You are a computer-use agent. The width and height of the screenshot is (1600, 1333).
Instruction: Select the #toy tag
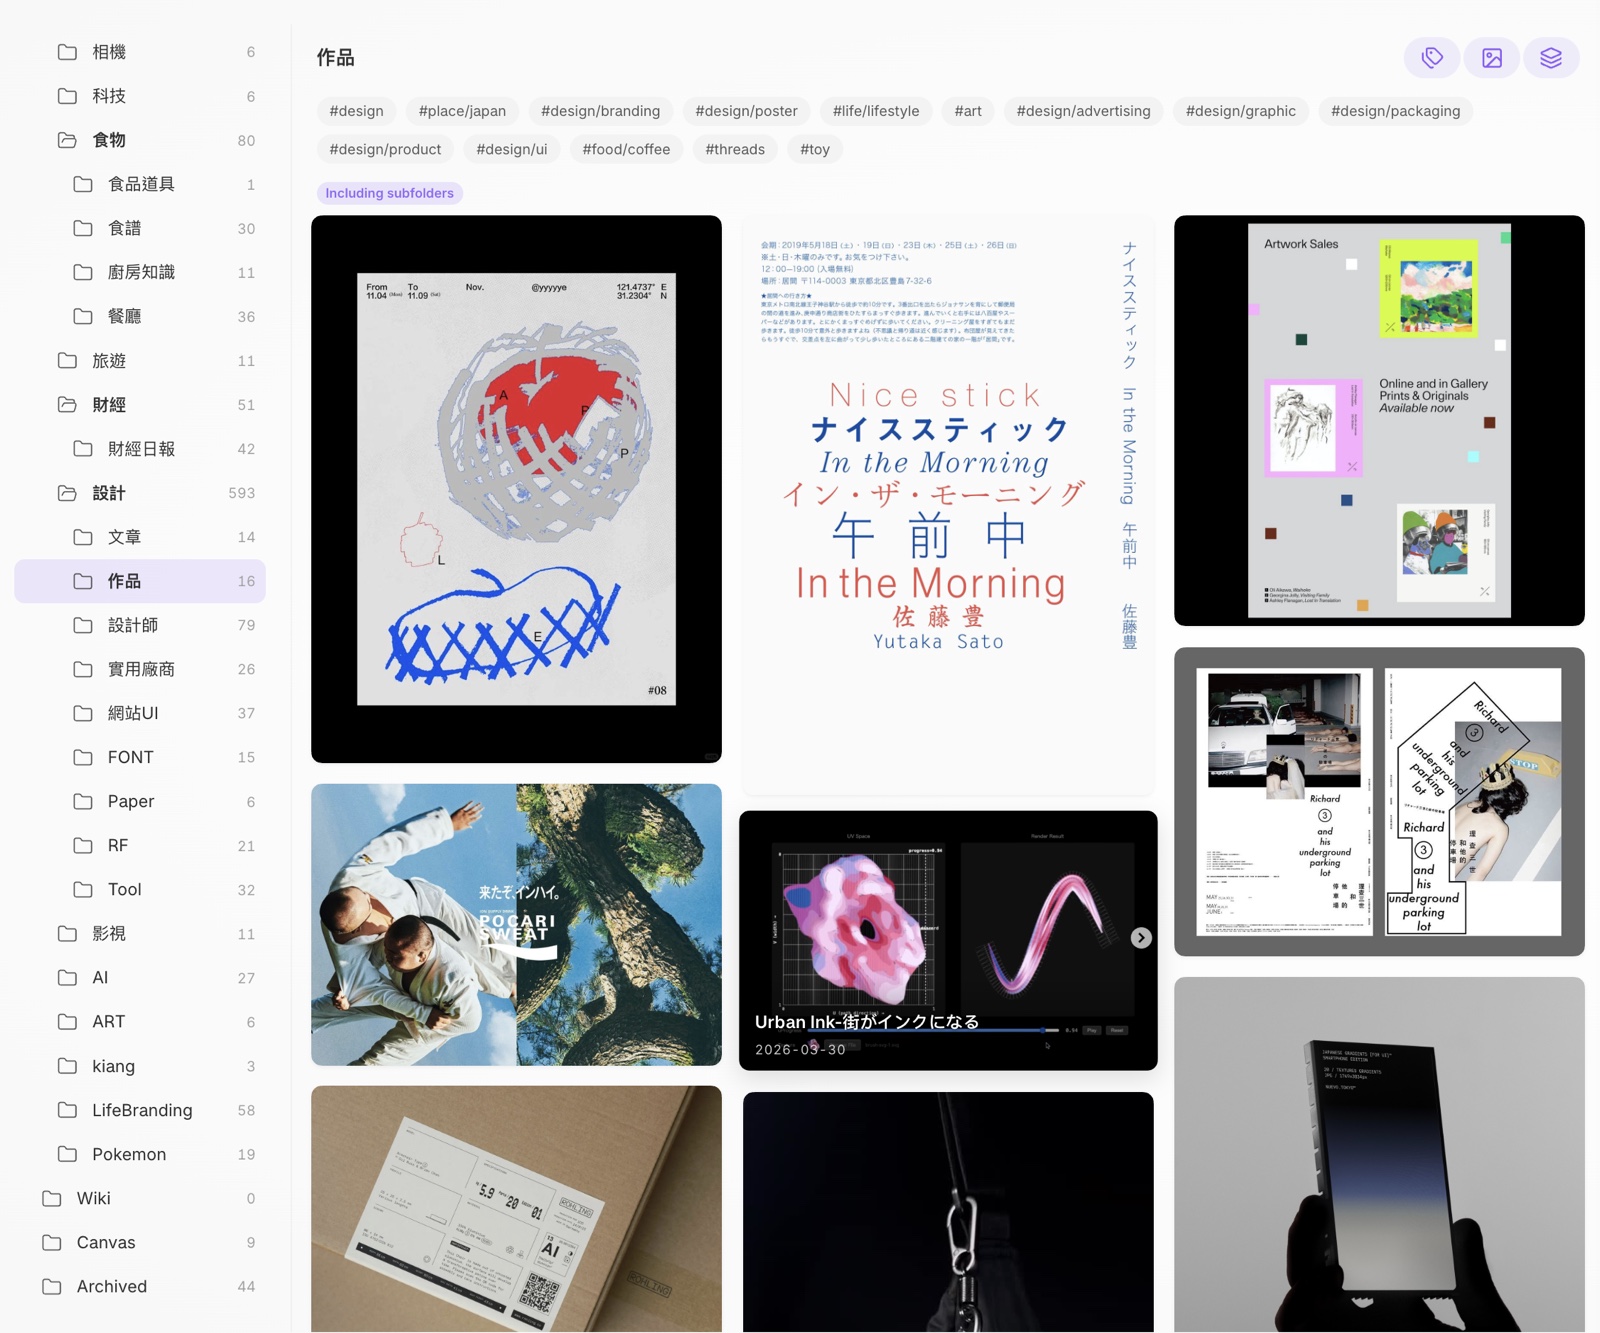(x=815, y=149)
